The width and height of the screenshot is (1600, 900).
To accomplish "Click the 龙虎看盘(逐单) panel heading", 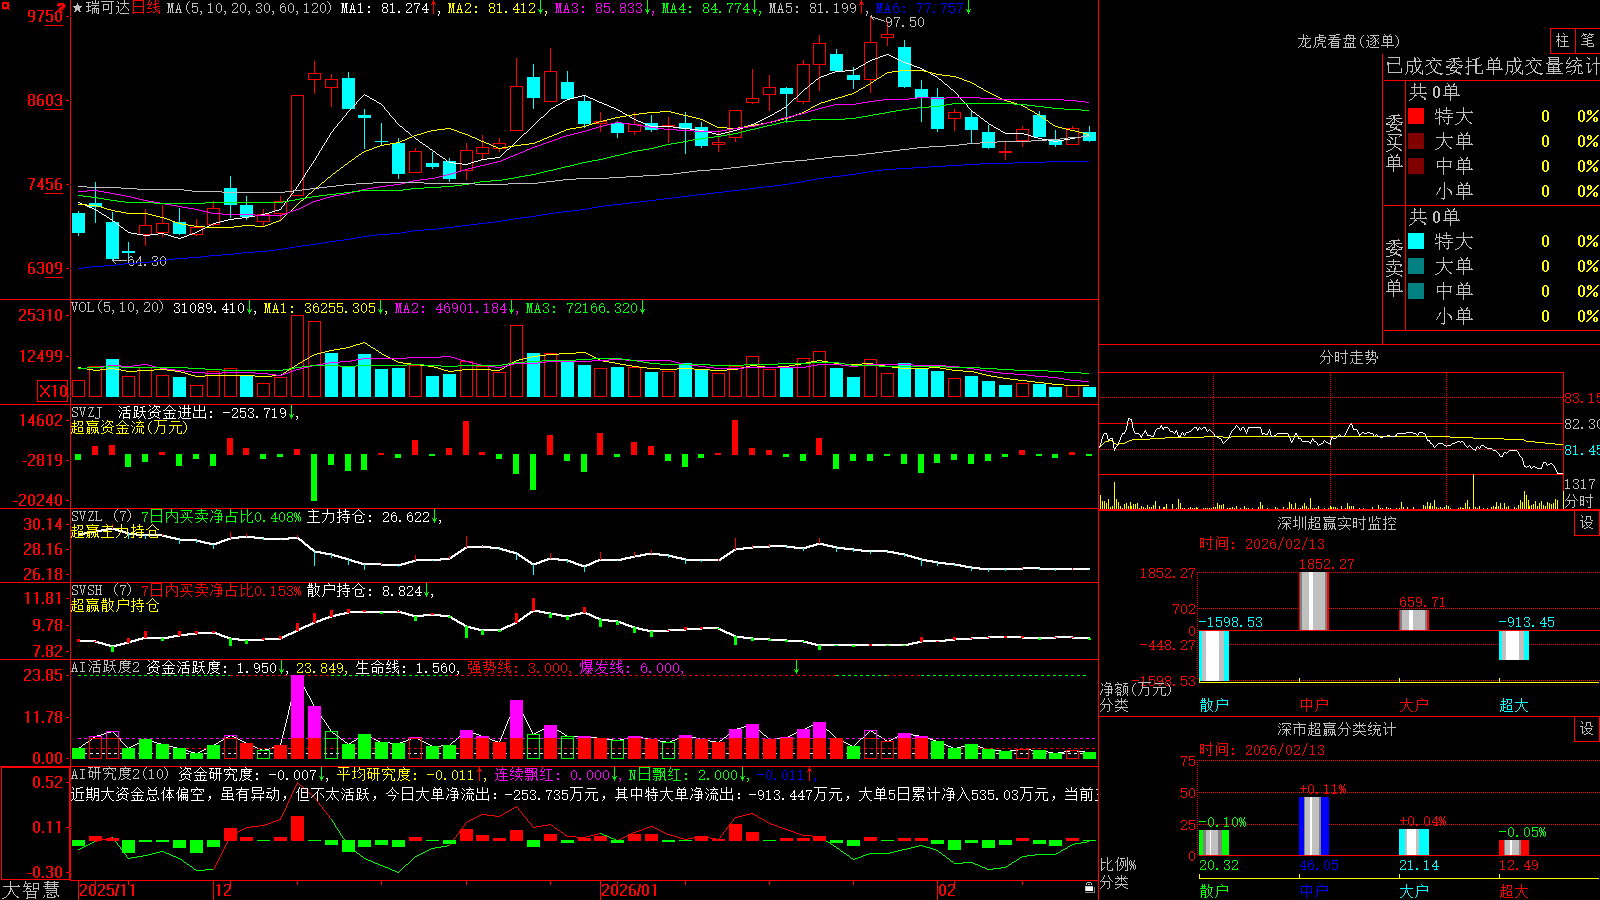I will (1348, 41).
